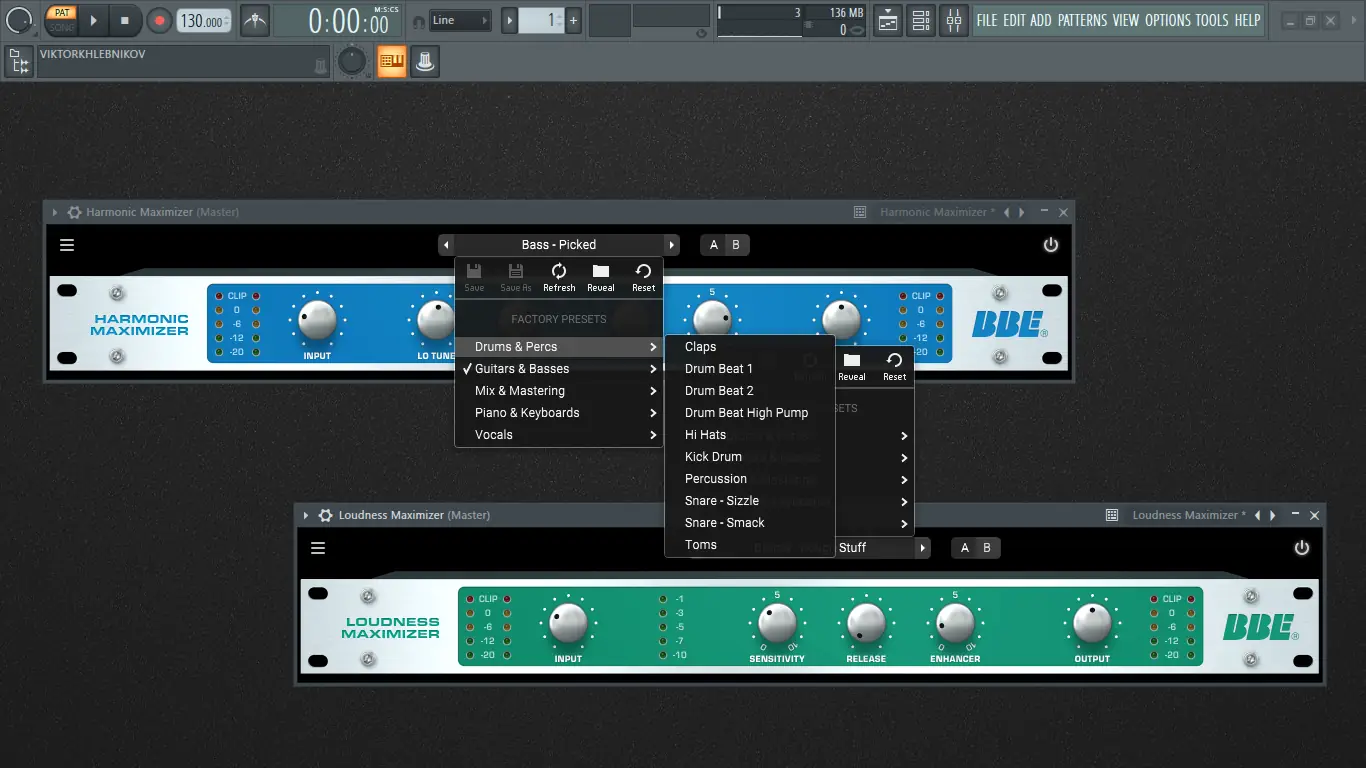Open the Harmonic Maximizer hamburger menu
The height and width of the screenshot is (768, 1366).
[x=67, y=245]
